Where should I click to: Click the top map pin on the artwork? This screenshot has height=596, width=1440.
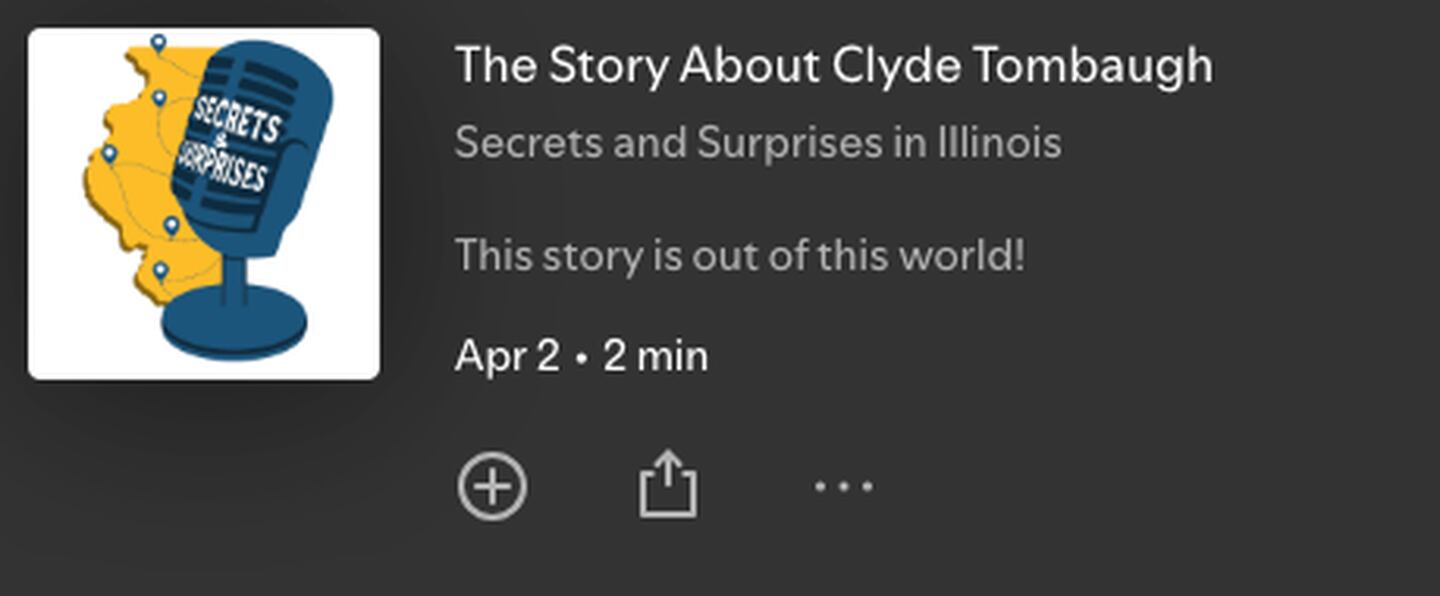pyautogui.click(x=158, y=43)
